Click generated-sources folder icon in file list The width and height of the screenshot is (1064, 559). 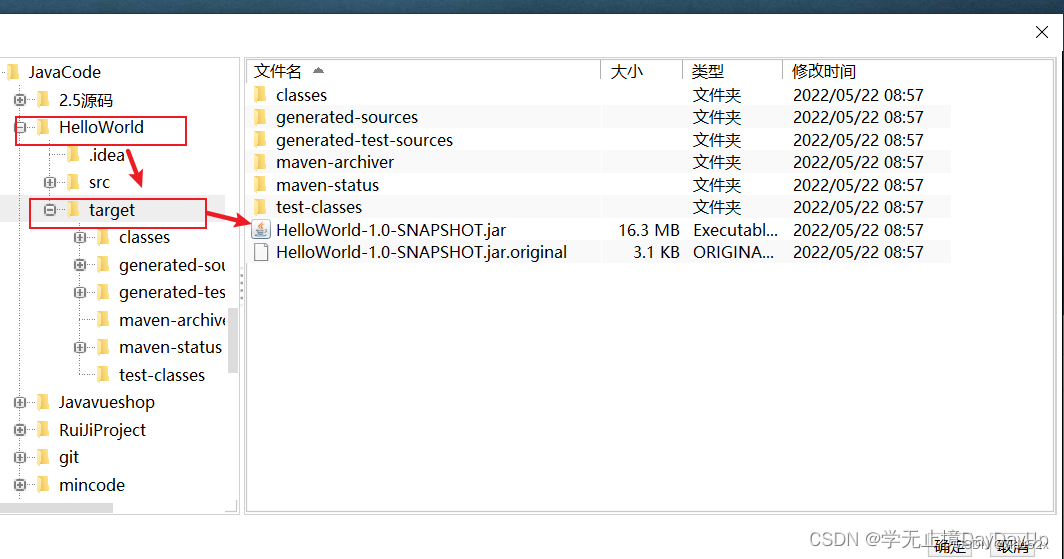pos(261,117)
